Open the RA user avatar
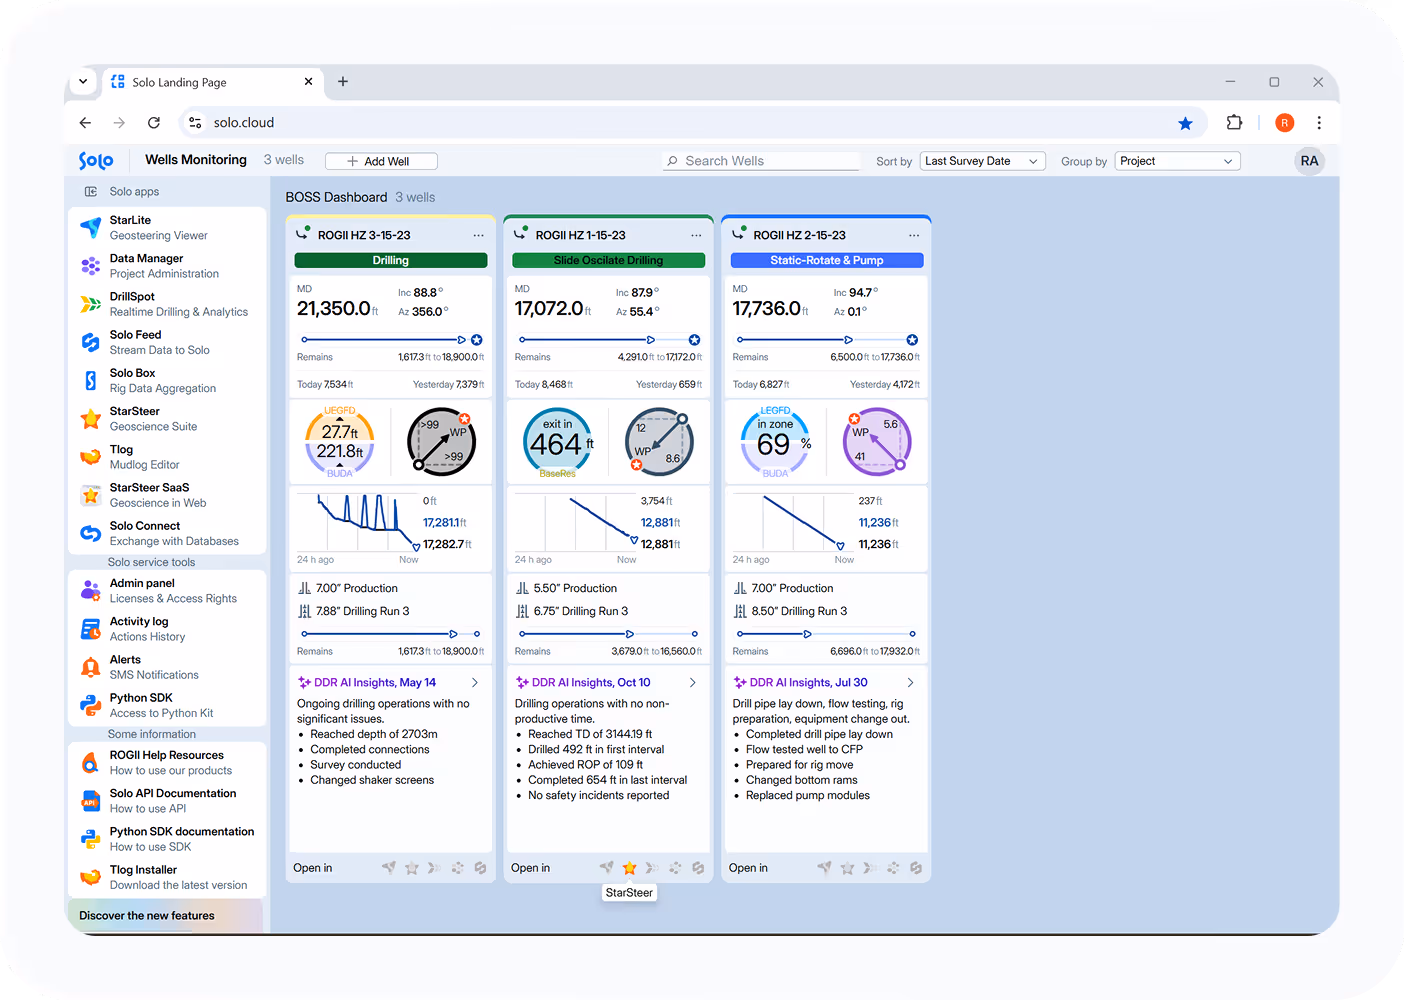 (x=1309, y=161)
